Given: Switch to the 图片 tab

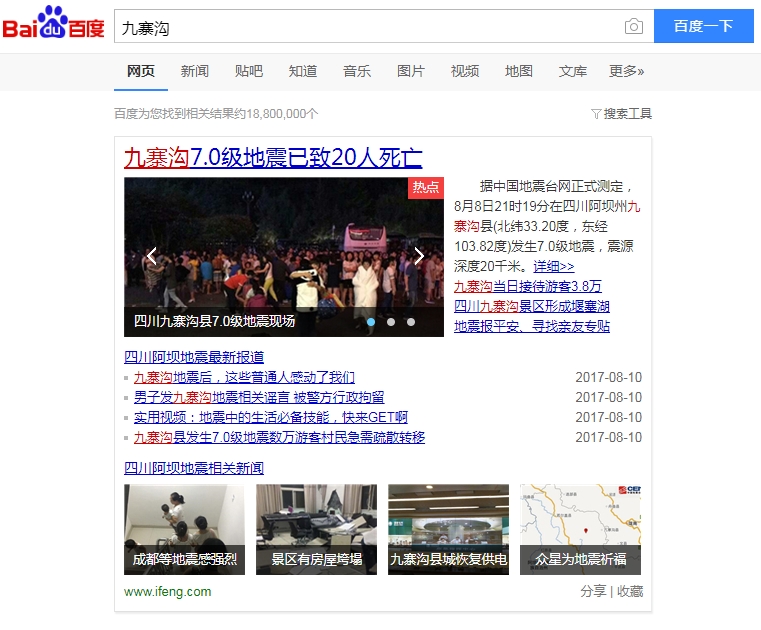Looking at the screenshot, I should [411, 71].
